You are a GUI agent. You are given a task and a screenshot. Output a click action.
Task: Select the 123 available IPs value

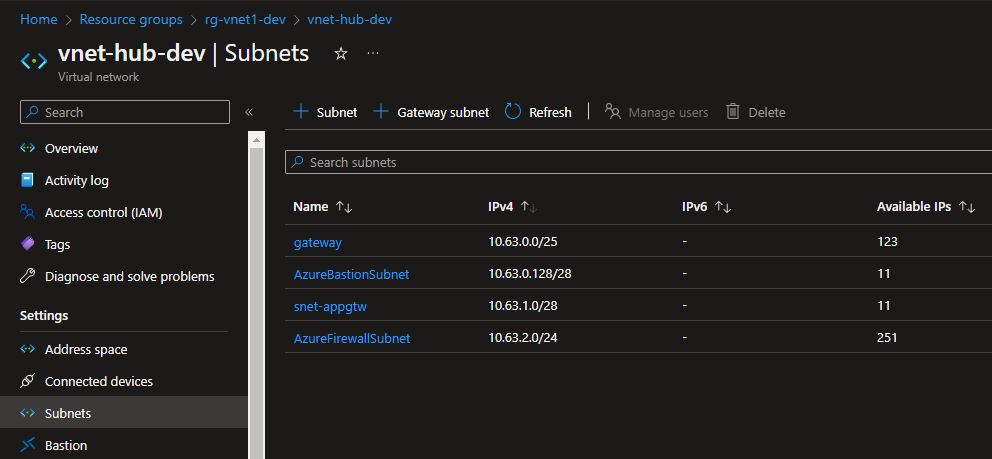click(x=887, y=242)
